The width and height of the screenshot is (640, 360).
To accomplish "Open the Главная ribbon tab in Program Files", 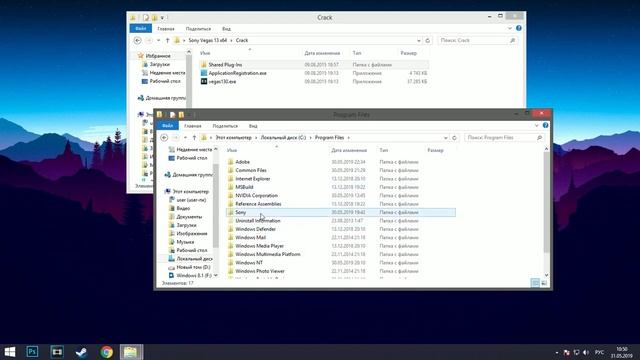I will point(193,126).
